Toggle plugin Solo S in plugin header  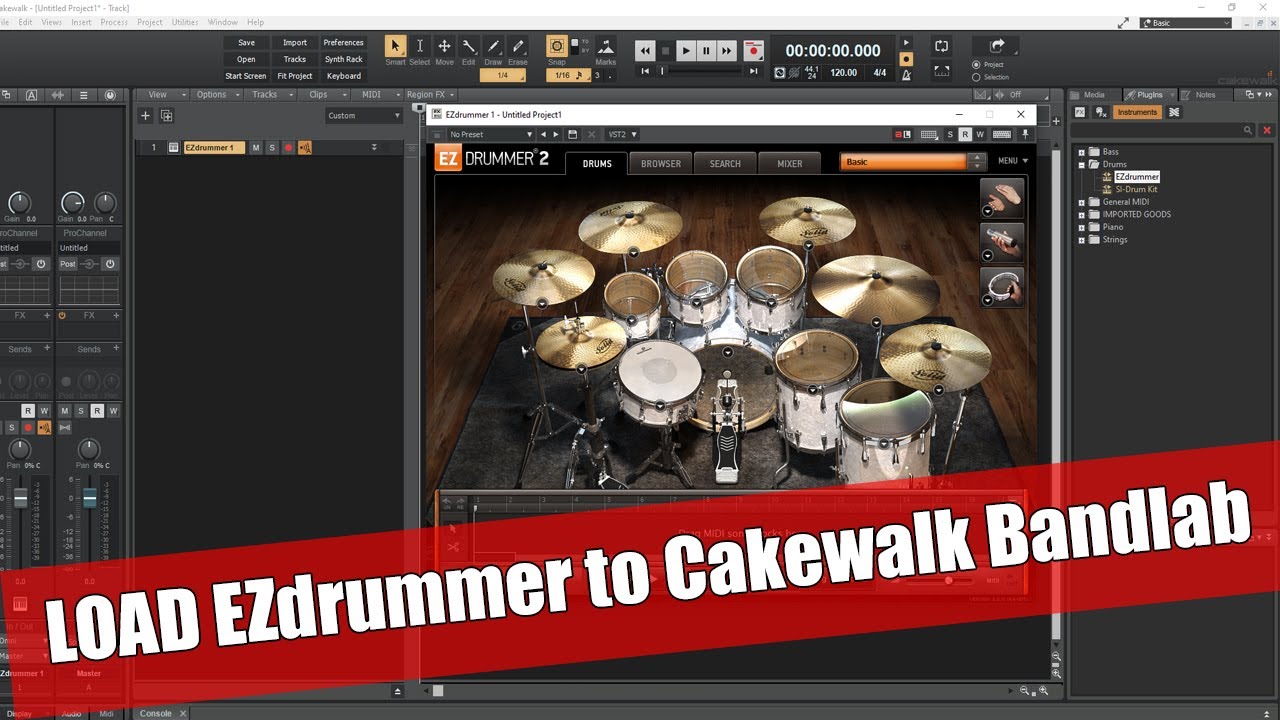point(950,134)
